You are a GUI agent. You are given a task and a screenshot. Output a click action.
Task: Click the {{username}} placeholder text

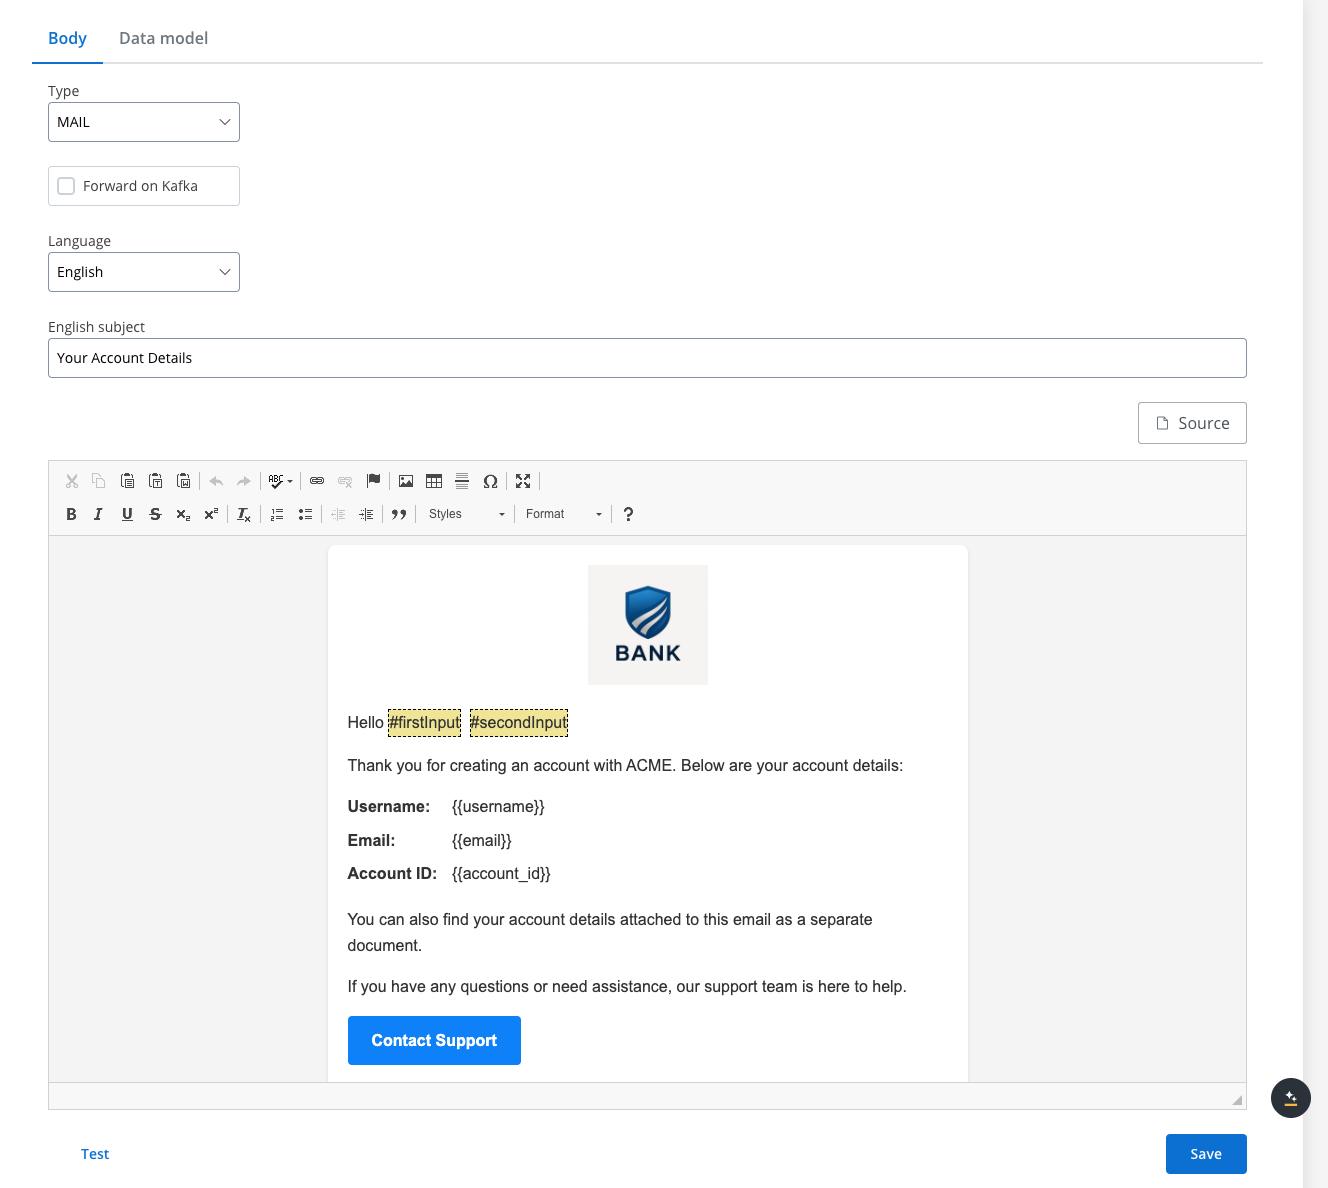[498, 806]
